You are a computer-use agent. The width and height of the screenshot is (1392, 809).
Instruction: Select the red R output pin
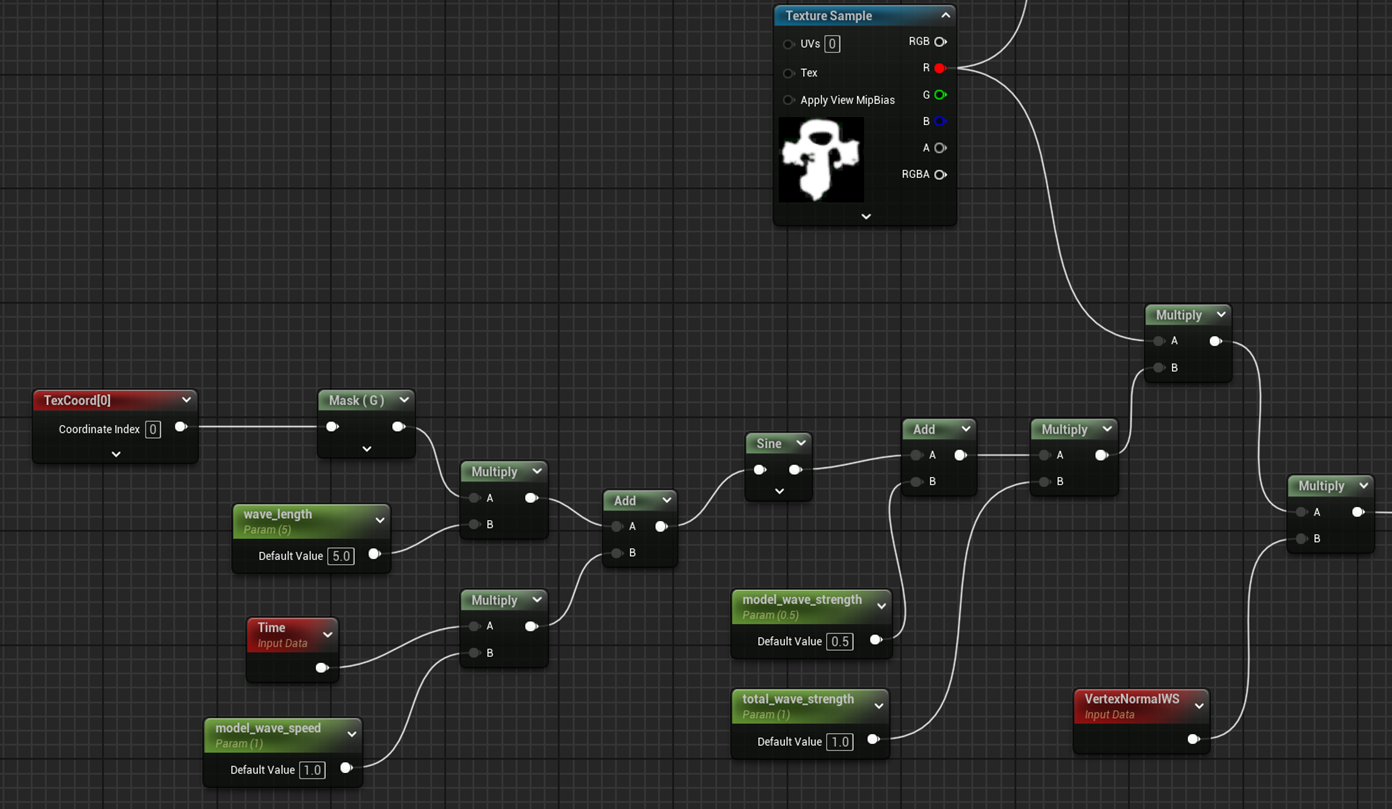pyautogui.click(x=940, y=68)
